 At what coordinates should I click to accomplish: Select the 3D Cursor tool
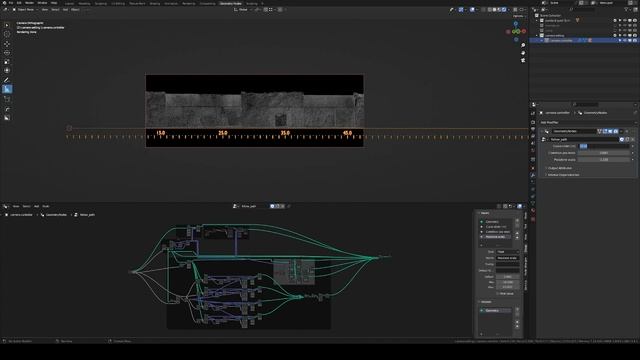(x=7, y=34)
